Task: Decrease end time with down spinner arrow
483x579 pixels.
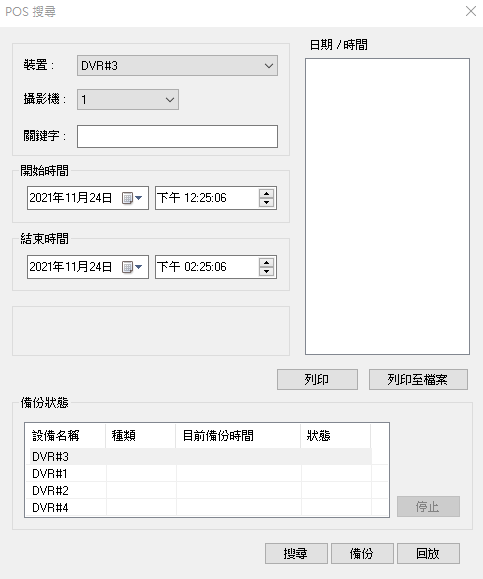Action: pyautogui.click(x=266, y=271)
